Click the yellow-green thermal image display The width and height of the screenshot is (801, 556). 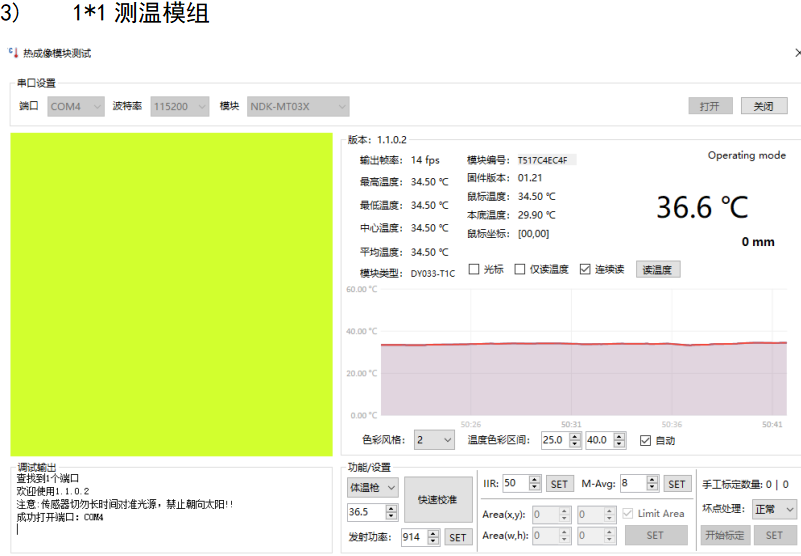[171, 295]
